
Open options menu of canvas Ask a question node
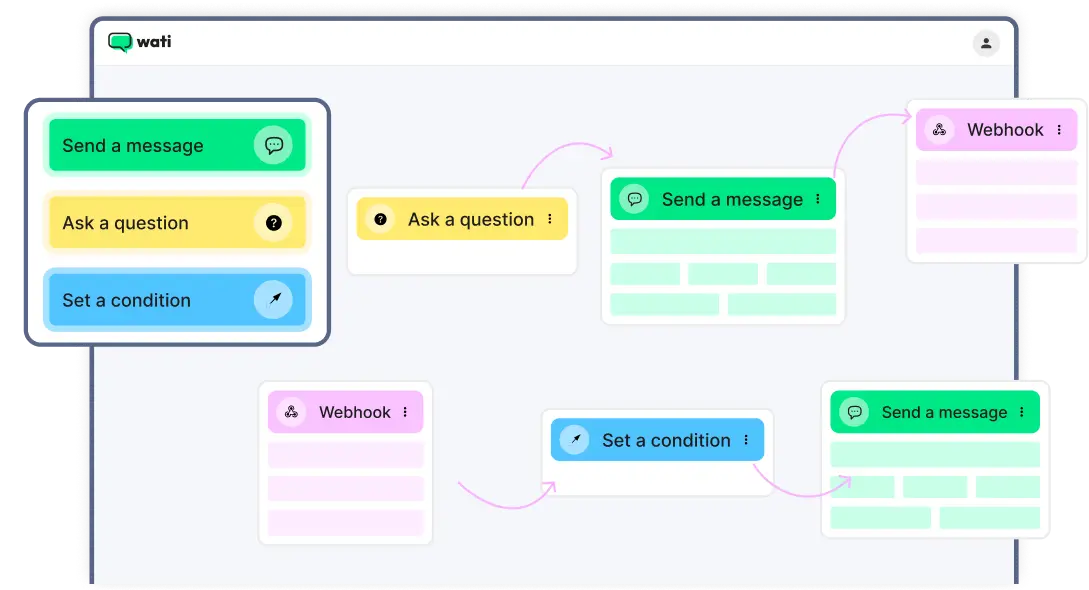click(550, 219)
